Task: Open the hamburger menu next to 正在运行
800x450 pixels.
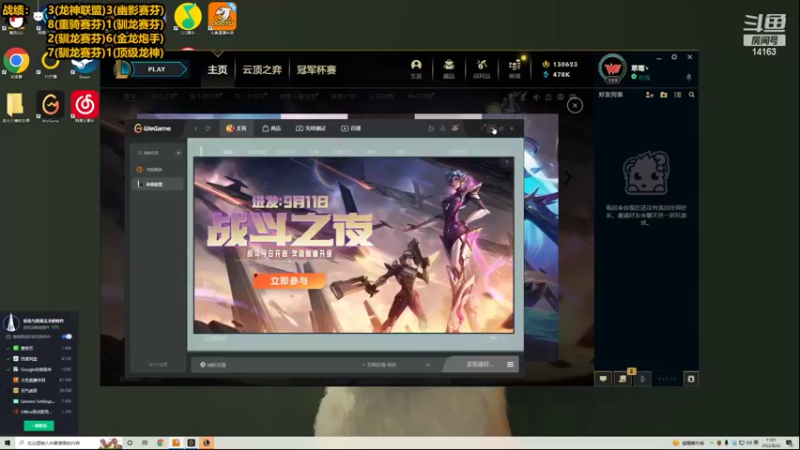Action: click(x=510, y=364)
